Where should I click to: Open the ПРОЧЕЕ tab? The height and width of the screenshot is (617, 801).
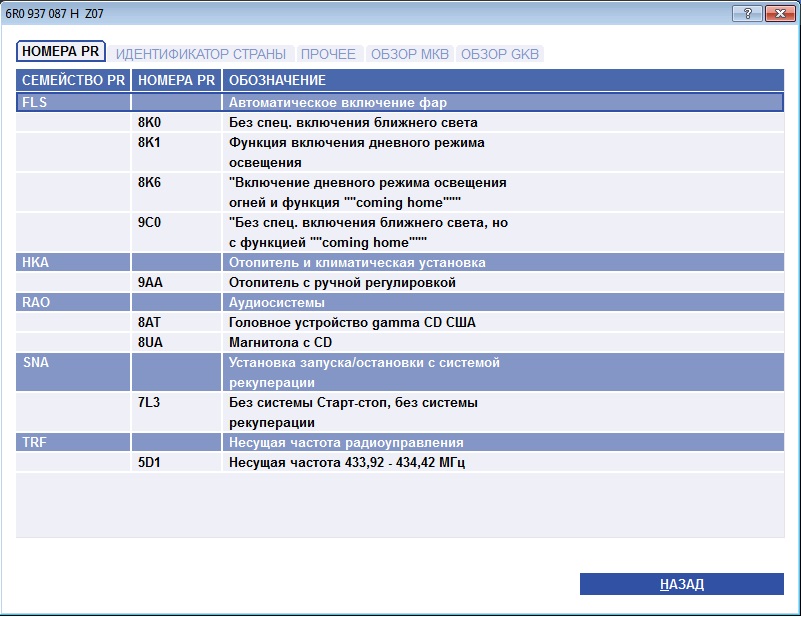(x=328, y=54)
